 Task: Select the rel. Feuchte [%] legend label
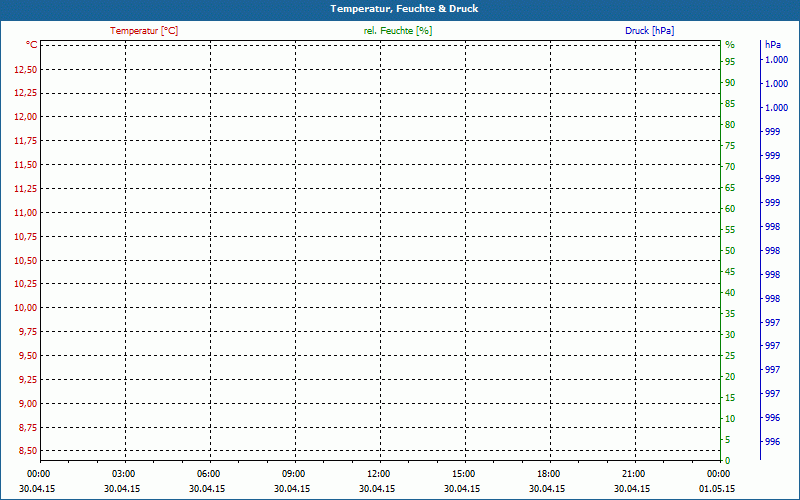[x=398, y=31]
